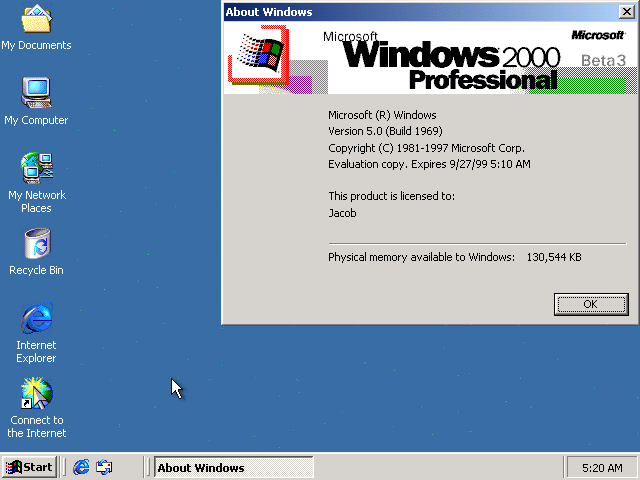
Task: Launch Internet Explorer from Quick Launch
Action: 81,467
